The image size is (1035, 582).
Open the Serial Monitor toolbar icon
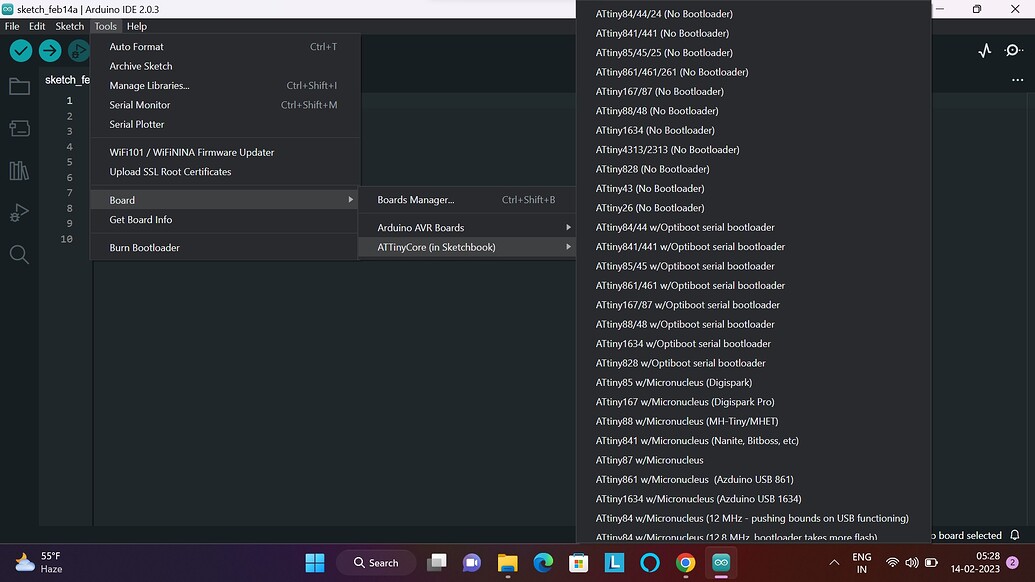coord(1013,51)
